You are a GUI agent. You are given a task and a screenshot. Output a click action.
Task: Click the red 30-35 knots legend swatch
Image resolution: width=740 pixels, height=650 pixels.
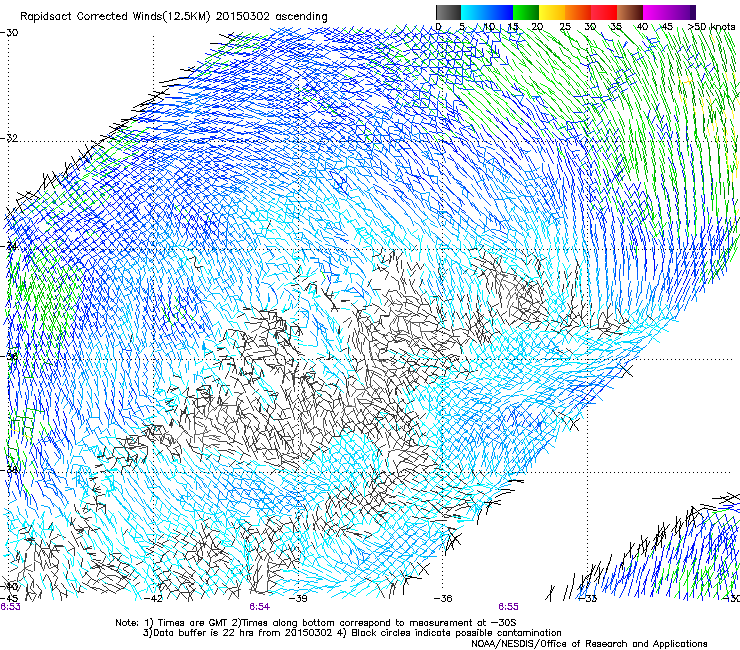pyautogui.click(x=604, y=12)
